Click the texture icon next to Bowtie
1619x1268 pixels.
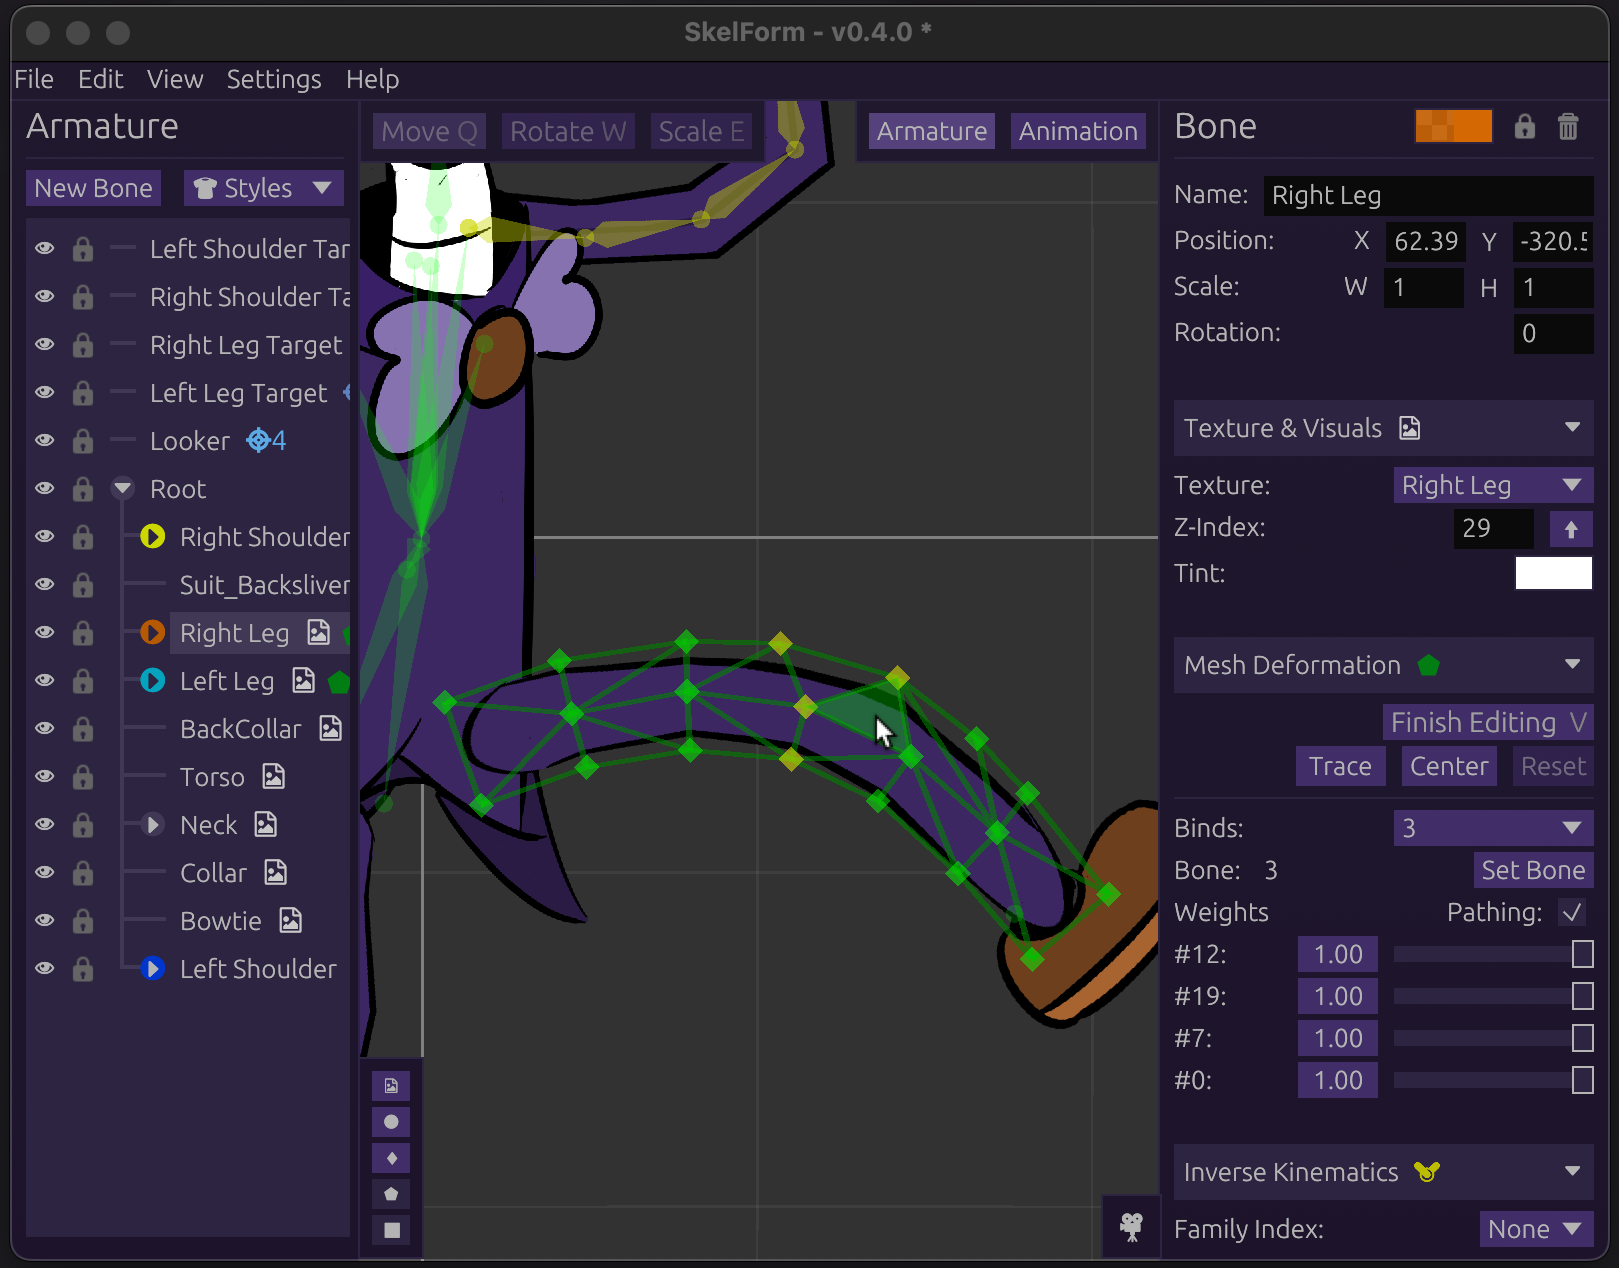click(291, 920)
